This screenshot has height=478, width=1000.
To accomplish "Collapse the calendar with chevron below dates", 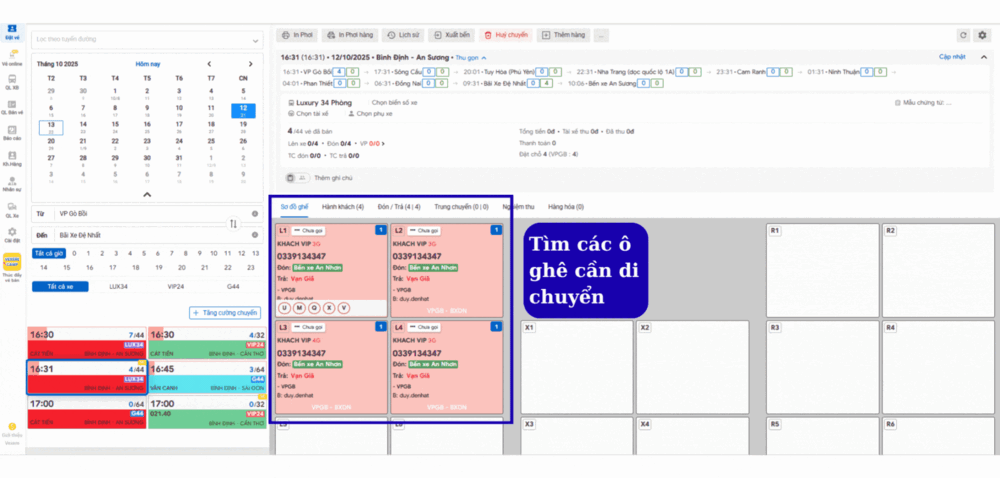I will (146, 194).
